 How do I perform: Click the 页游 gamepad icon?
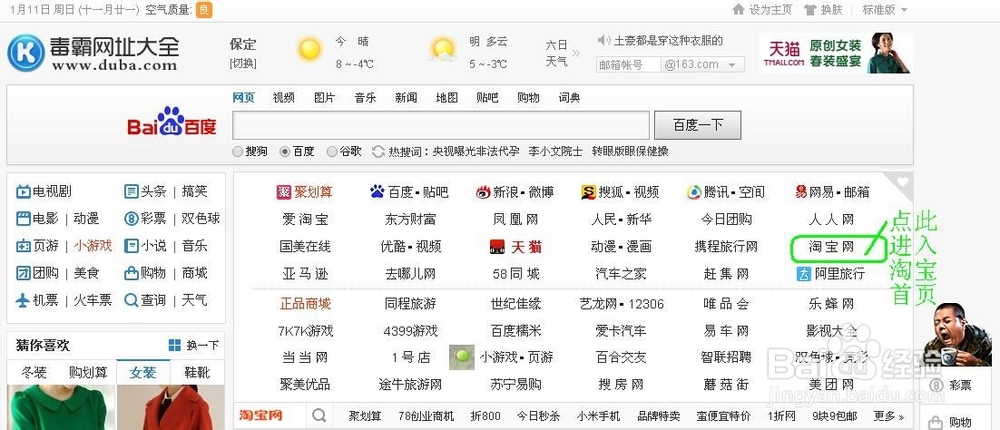[x=23, y=246]
